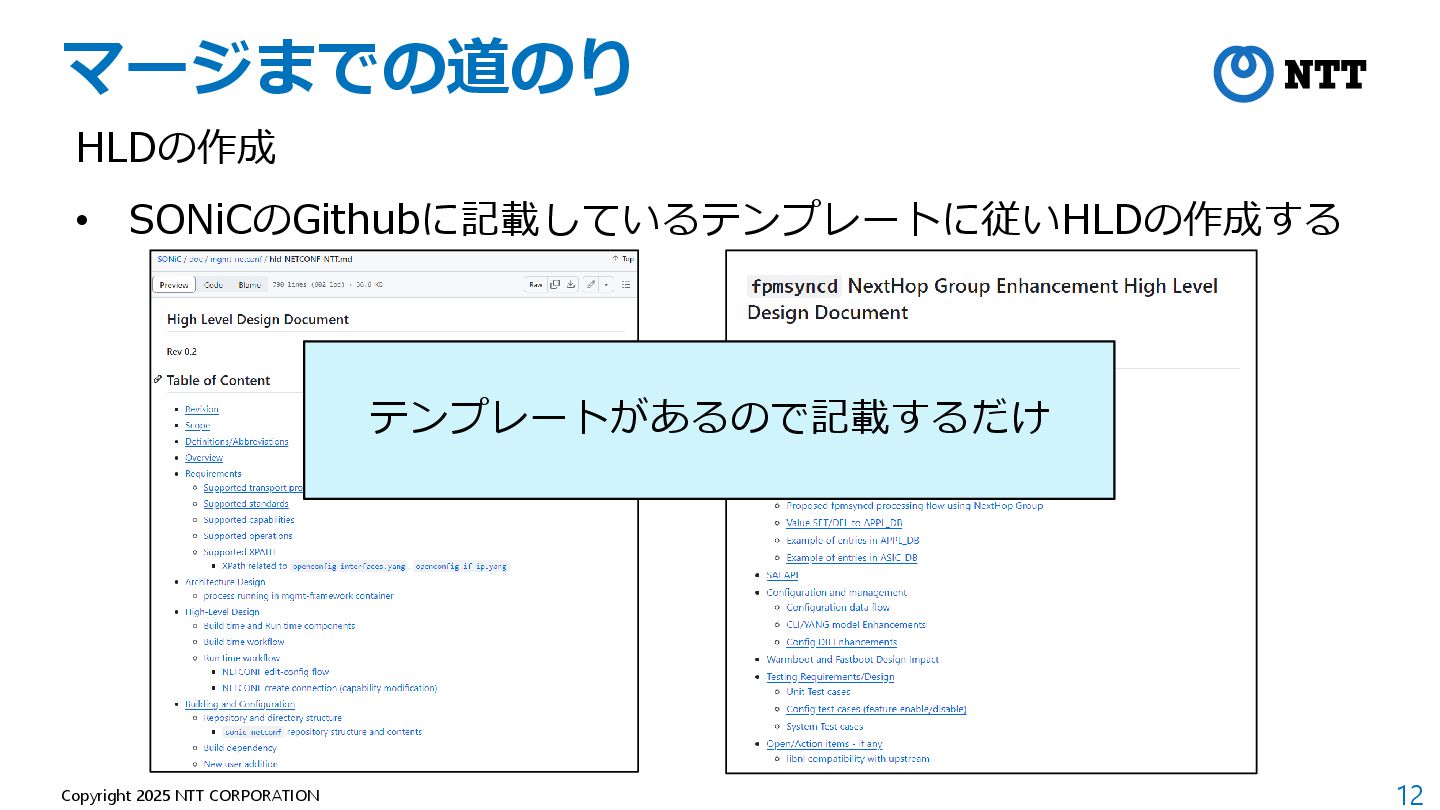Go to Open/Action items - if any link
The image size is (1440, 810).
click(x=824, y=744)
